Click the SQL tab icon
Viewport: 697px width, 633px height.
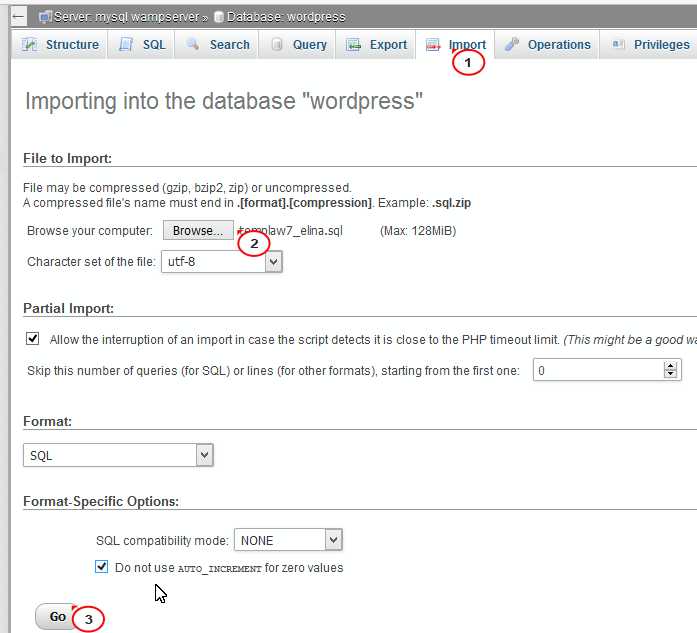point(126,44)
